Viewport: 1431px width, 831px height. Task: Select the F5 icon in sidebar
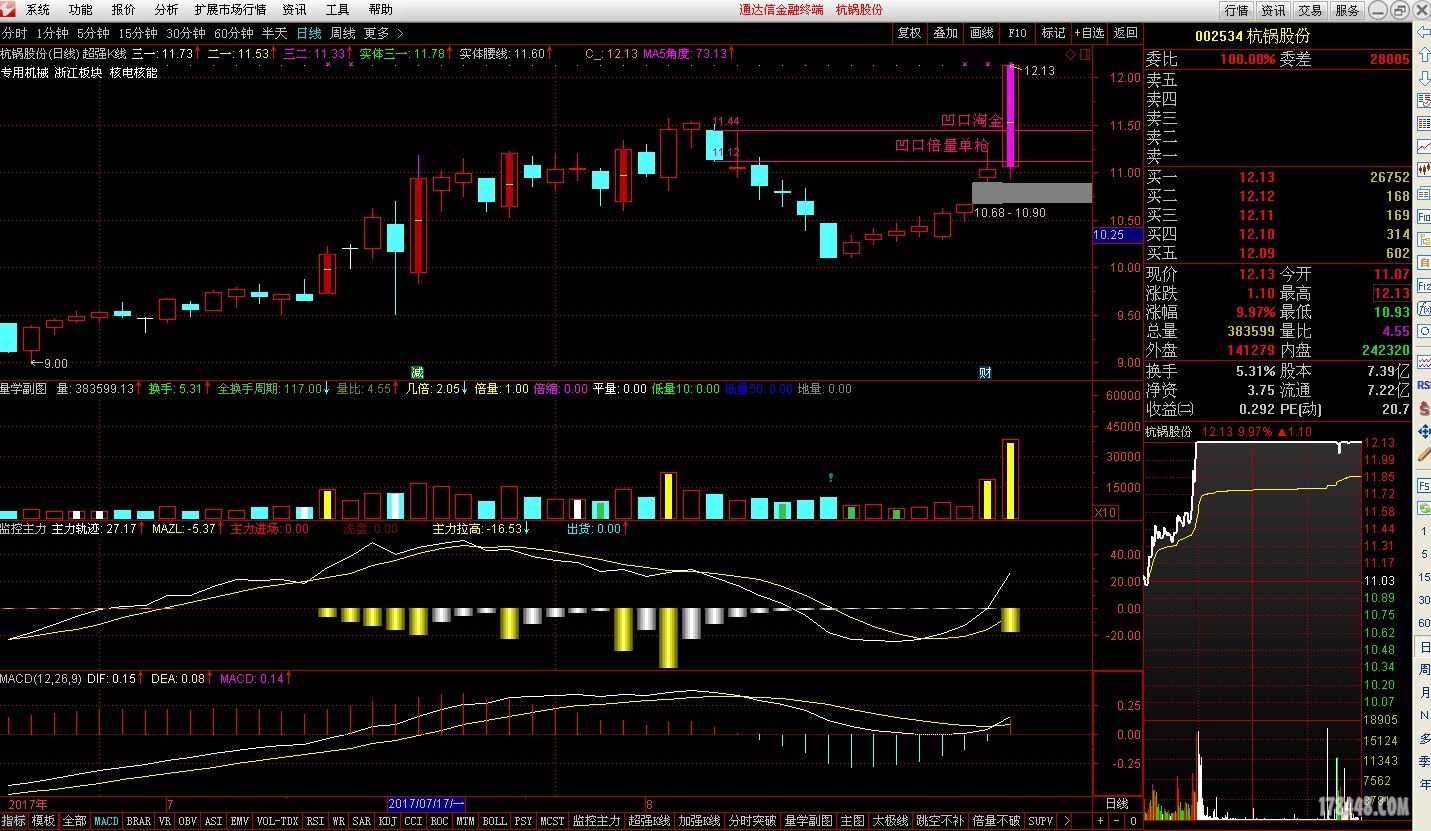(x=1423, y=485)
